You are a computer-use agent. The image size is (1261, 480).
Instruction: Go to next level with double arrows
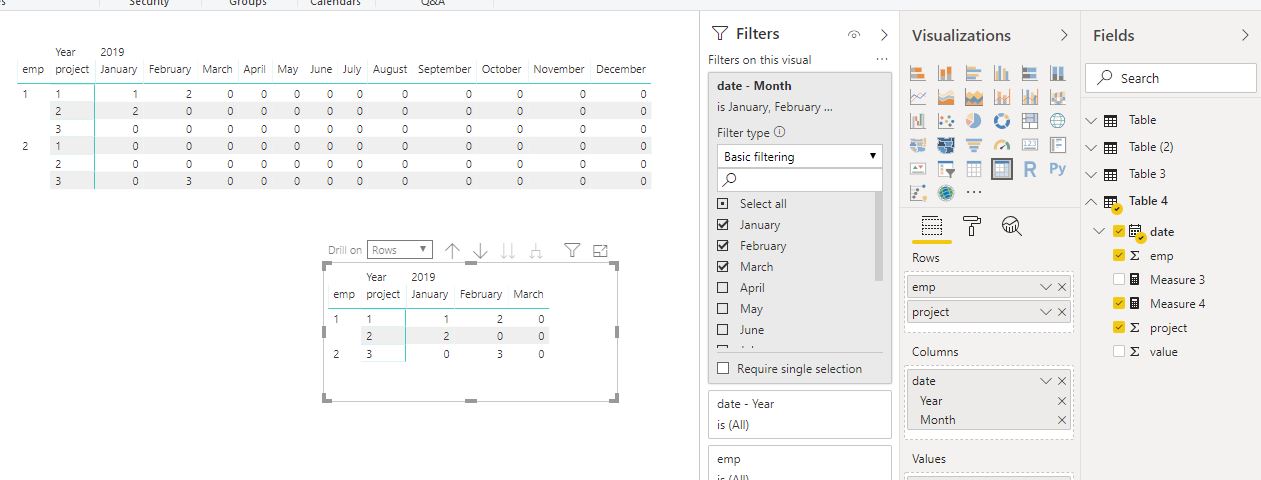(x=508, y=250)
